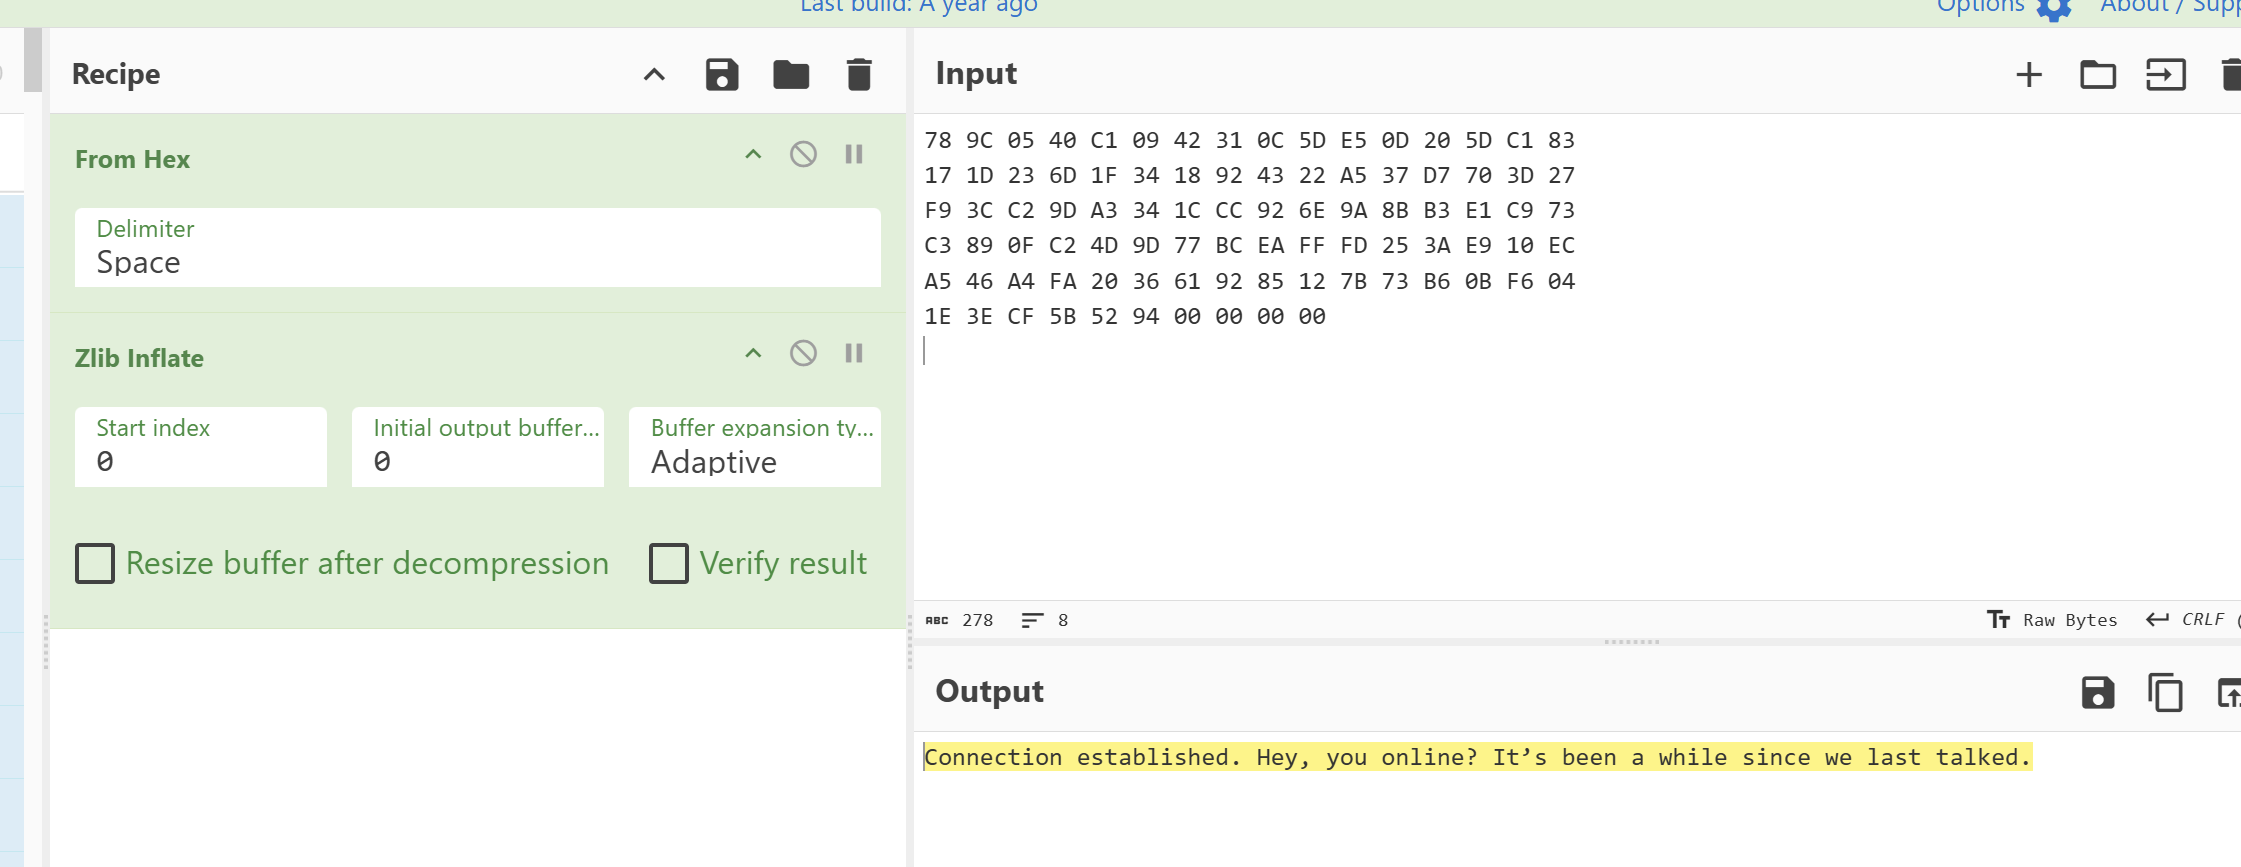Image resolution: width=2241 pixels, height=867 pixels.
Task: Open the Delimiter dropdown
Action: 477,248
